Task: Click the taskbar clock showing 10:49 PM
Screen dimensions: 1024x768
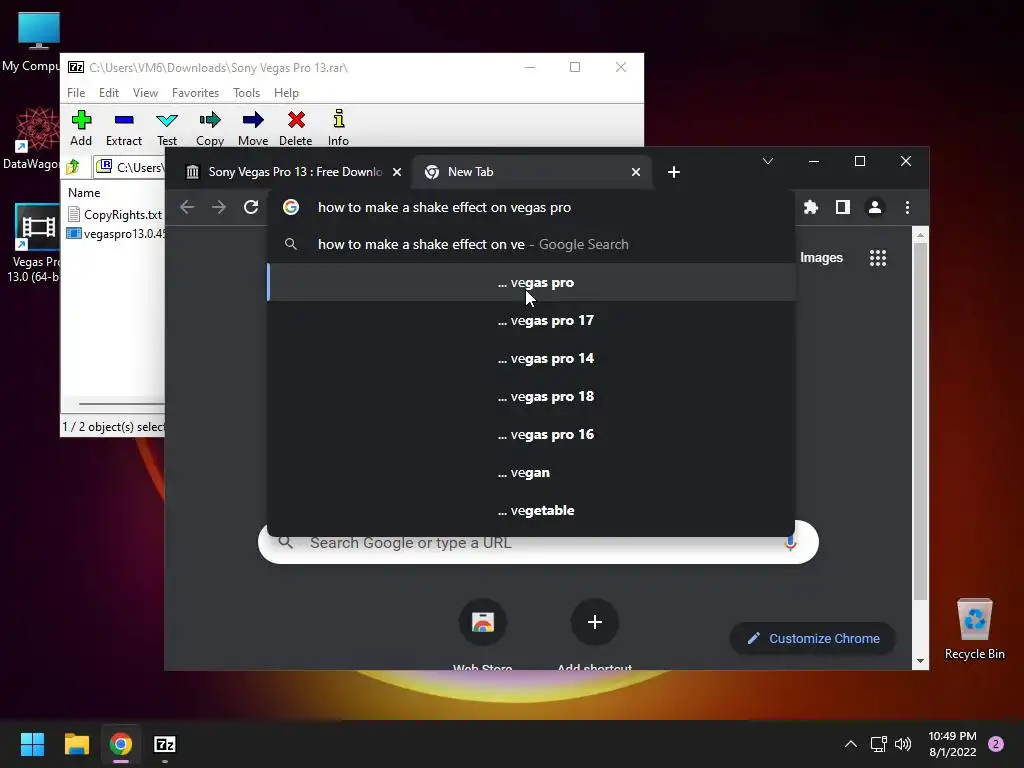Action: [952, 744]
